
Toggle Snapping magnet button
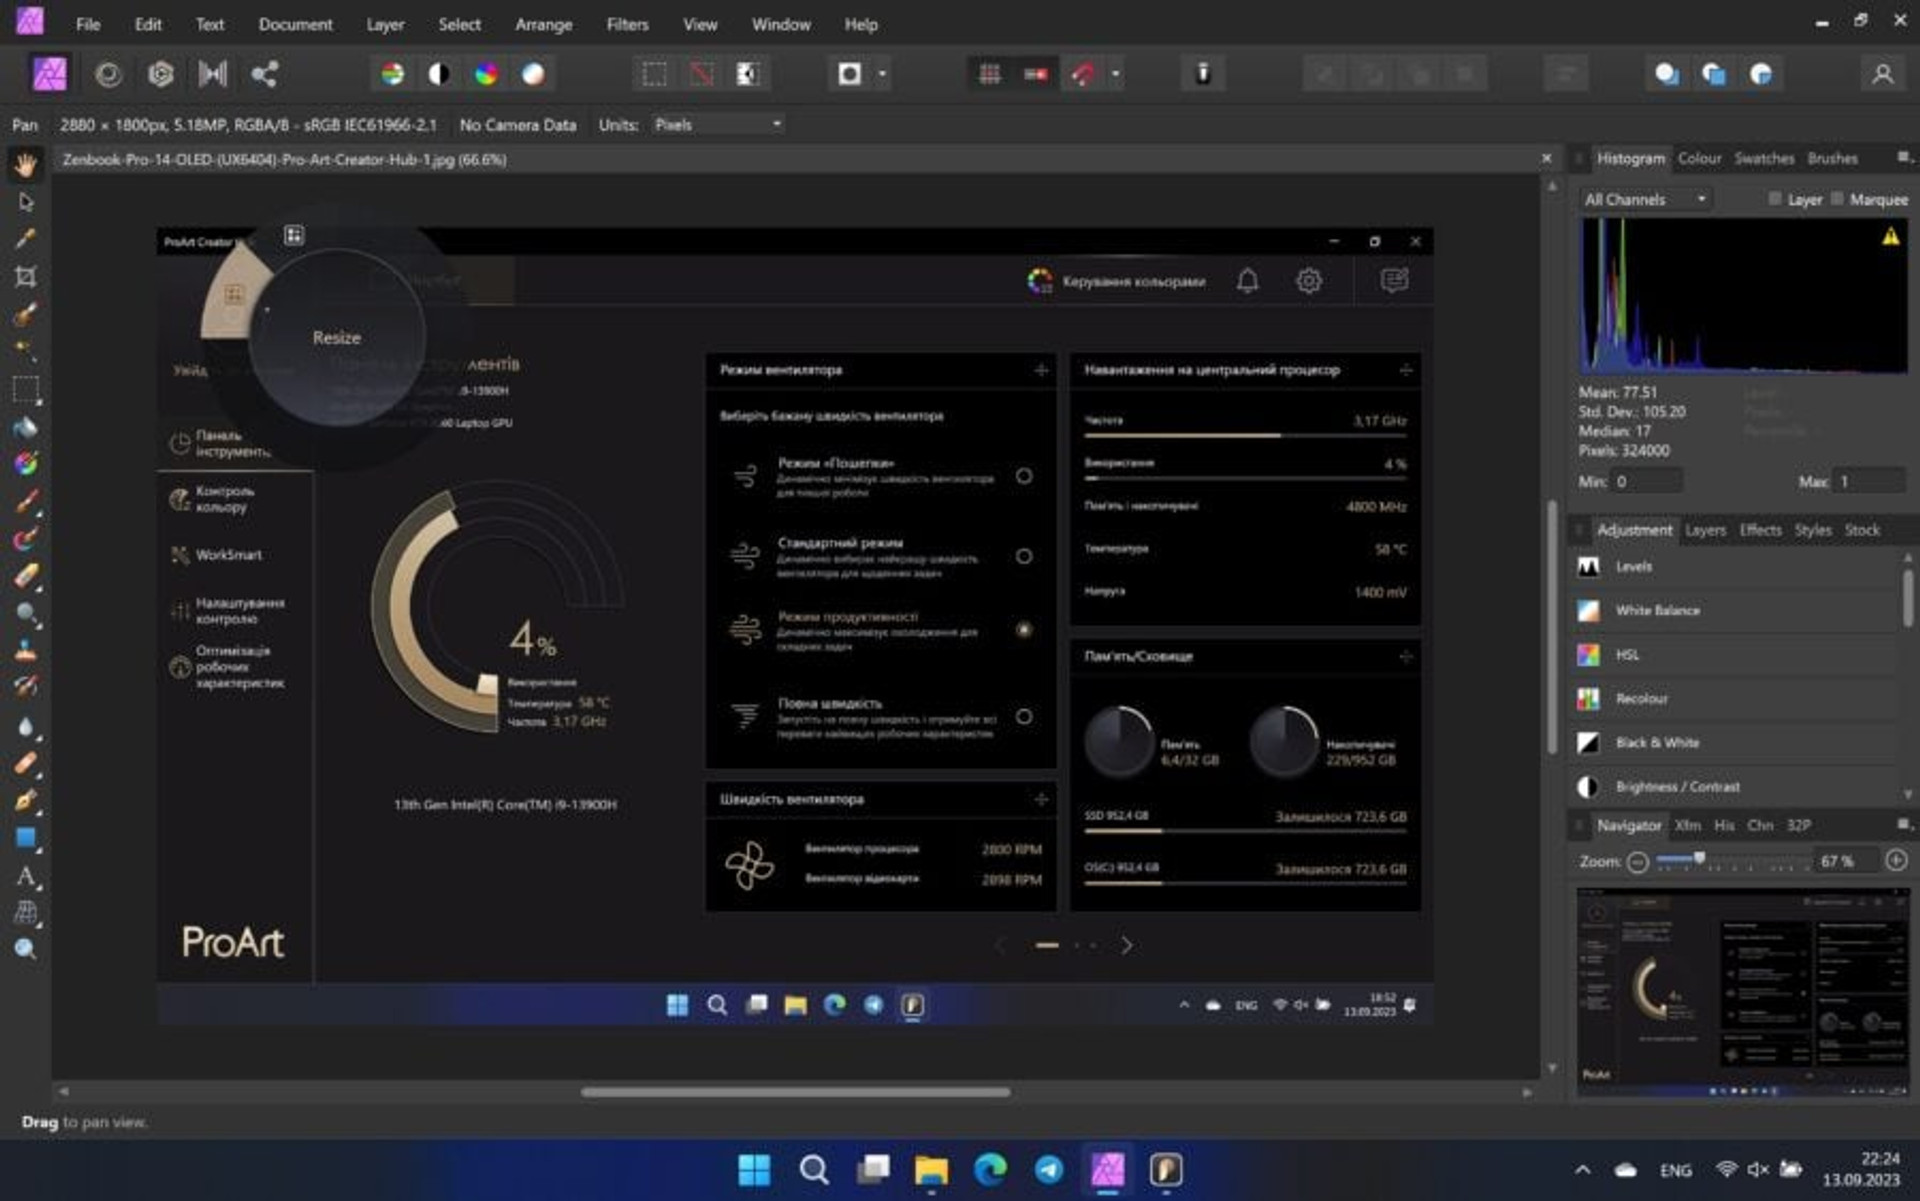coord(1083,74)
